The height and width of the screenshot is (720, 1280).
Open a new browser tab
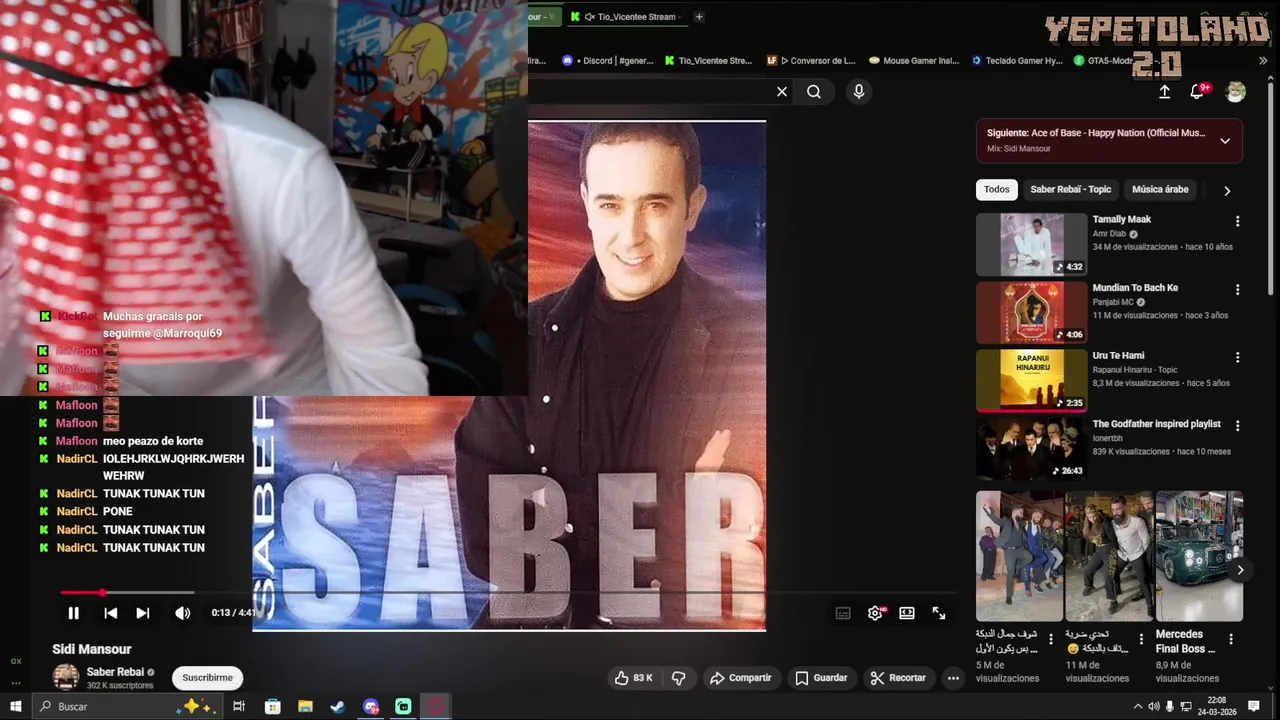click(699, 16)
